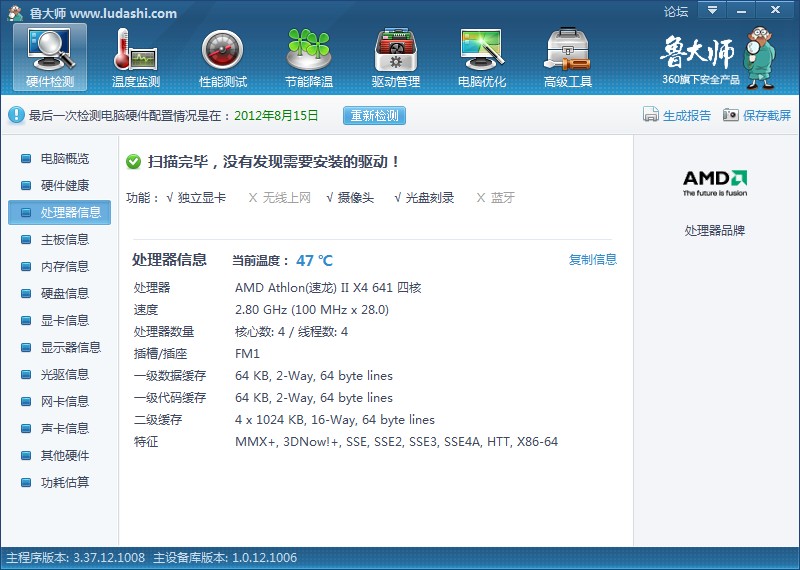This screenshot has width=800, height=570.
Task: Open 电脑优化 computer optimization
Action: tap(482, 57)
